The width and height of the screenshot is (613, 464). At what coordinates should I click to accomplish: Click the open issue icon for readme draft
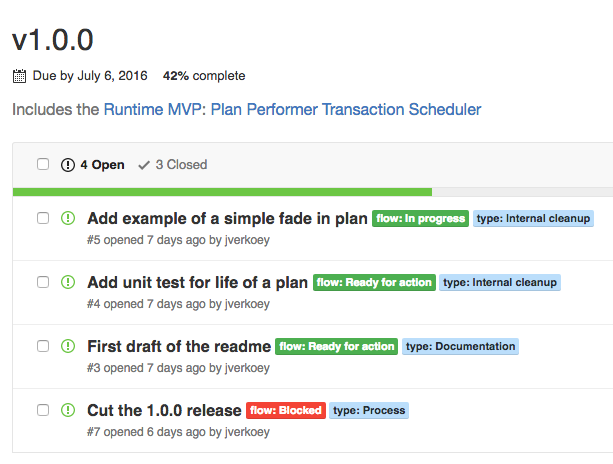(68, 346)
